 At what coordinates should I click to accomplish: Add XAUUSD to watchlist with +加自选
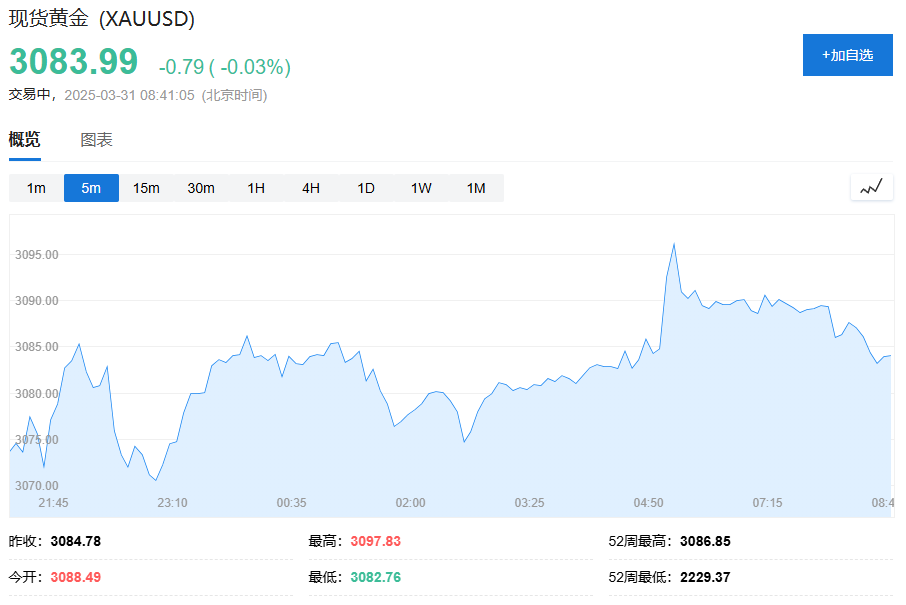click(847, 55)
